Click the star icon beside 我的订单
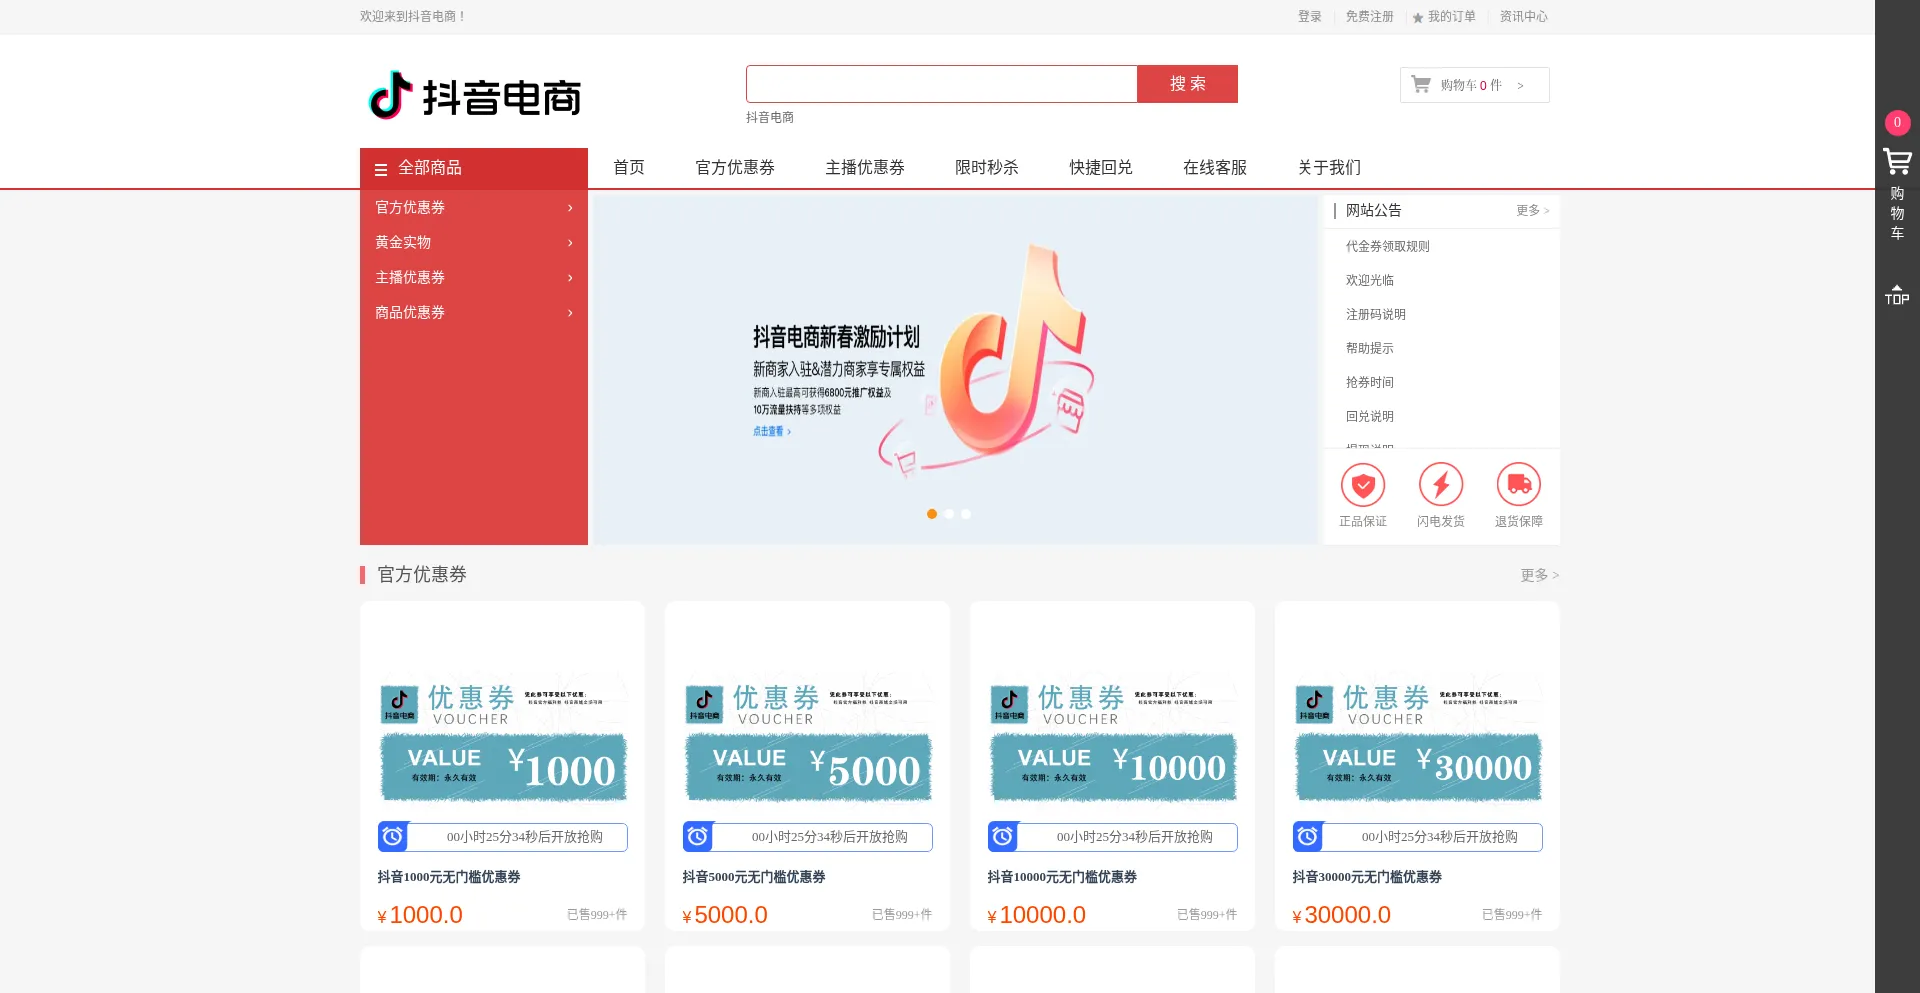This screenshot has width=1920, height=993. click(x=1418, y=18)
